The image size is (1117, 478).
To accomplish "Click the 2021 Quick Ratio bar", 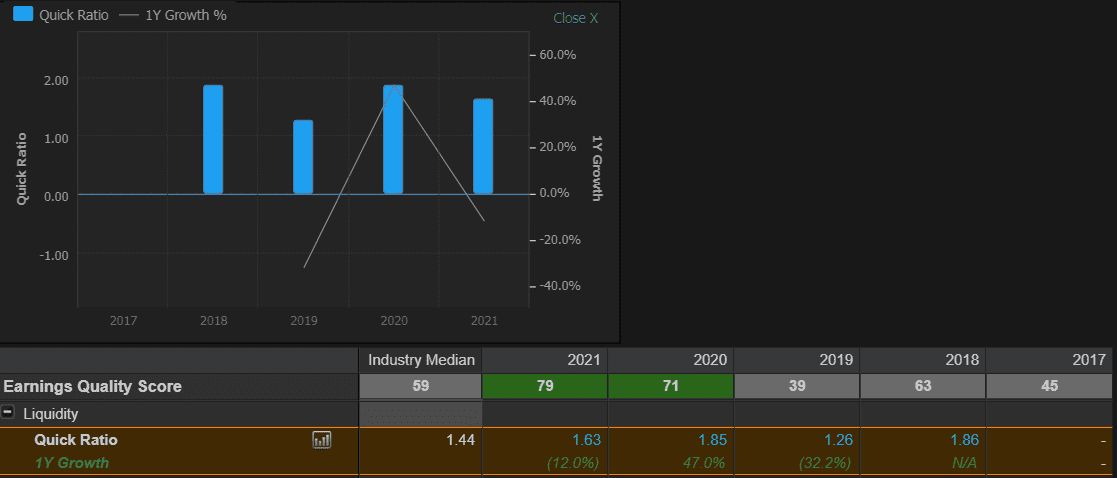I will [483, 146].
